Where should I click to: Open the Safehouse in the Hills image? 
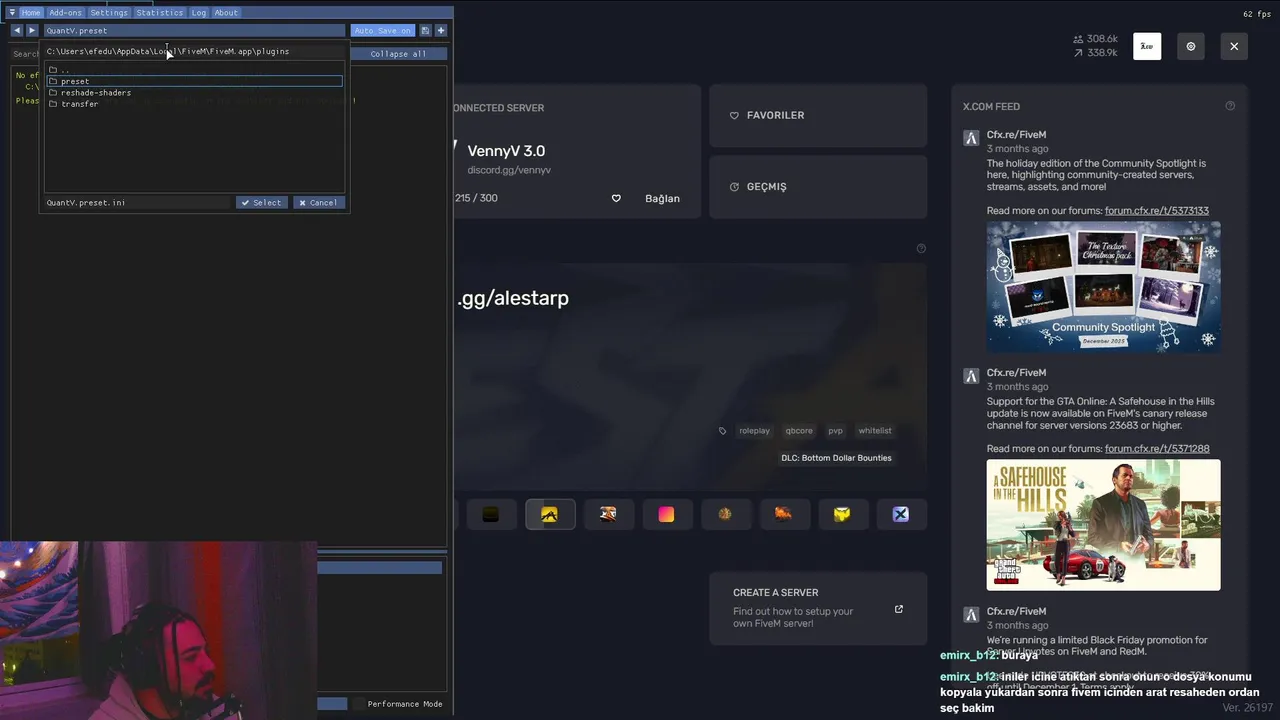pos(1104,525)
